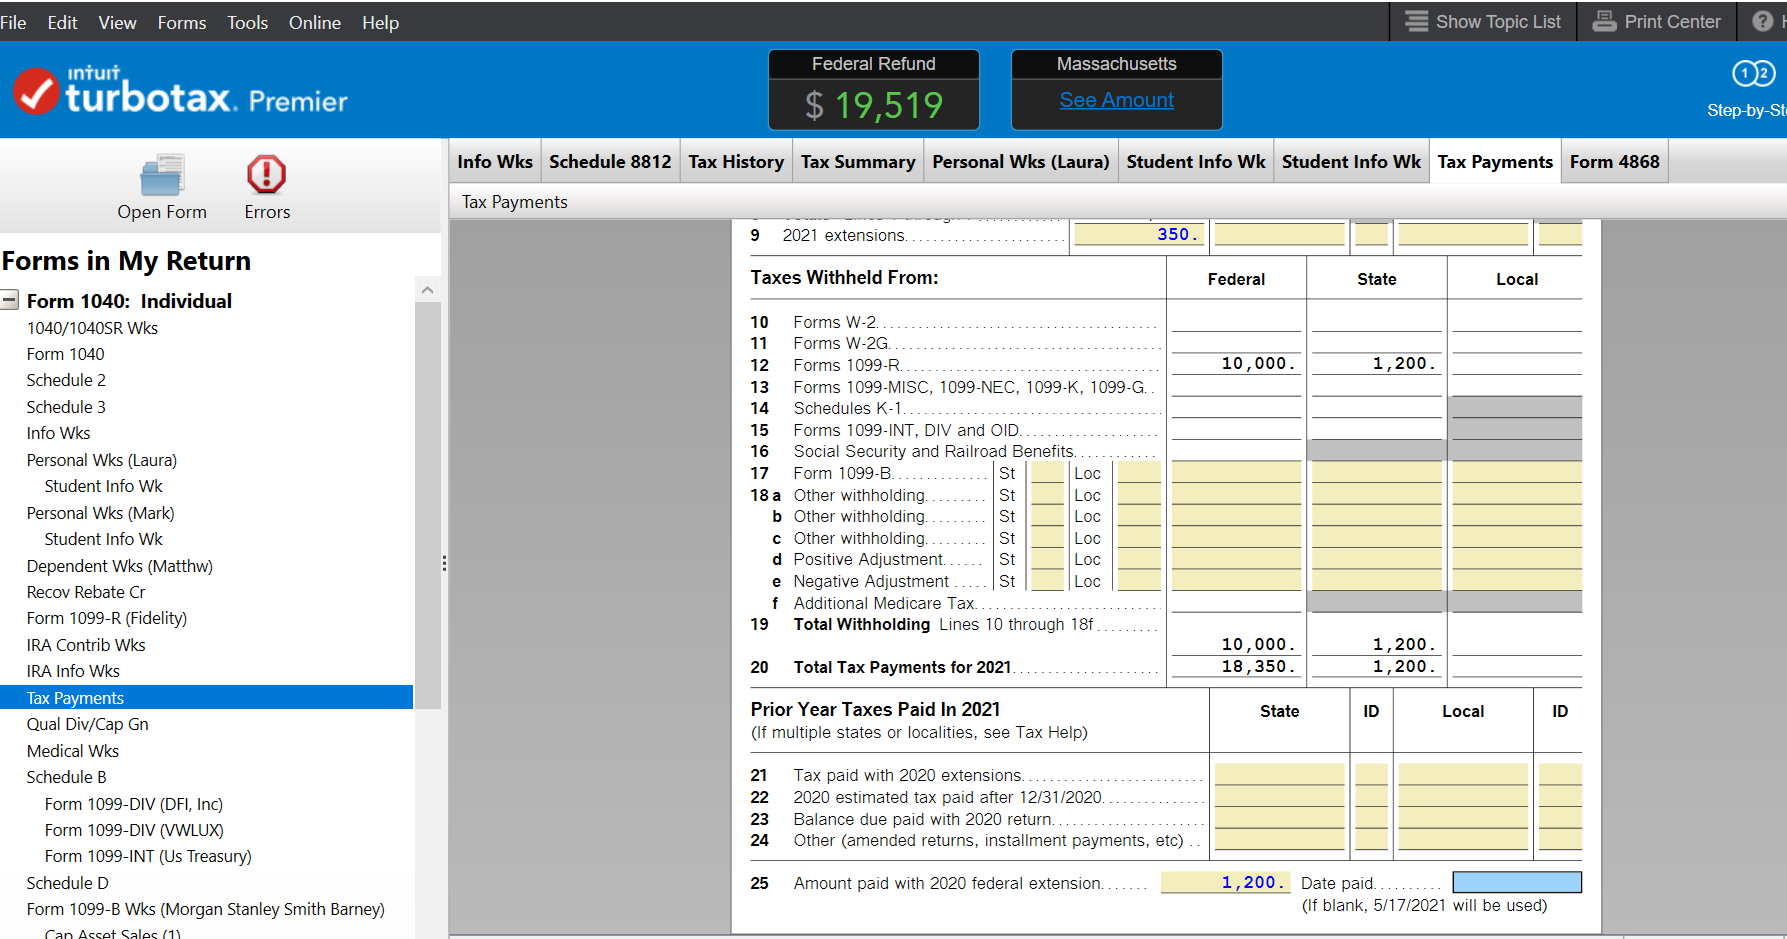1787x939 pixels.
Task: Click the help question mark icon
Action: point(1762,21)
